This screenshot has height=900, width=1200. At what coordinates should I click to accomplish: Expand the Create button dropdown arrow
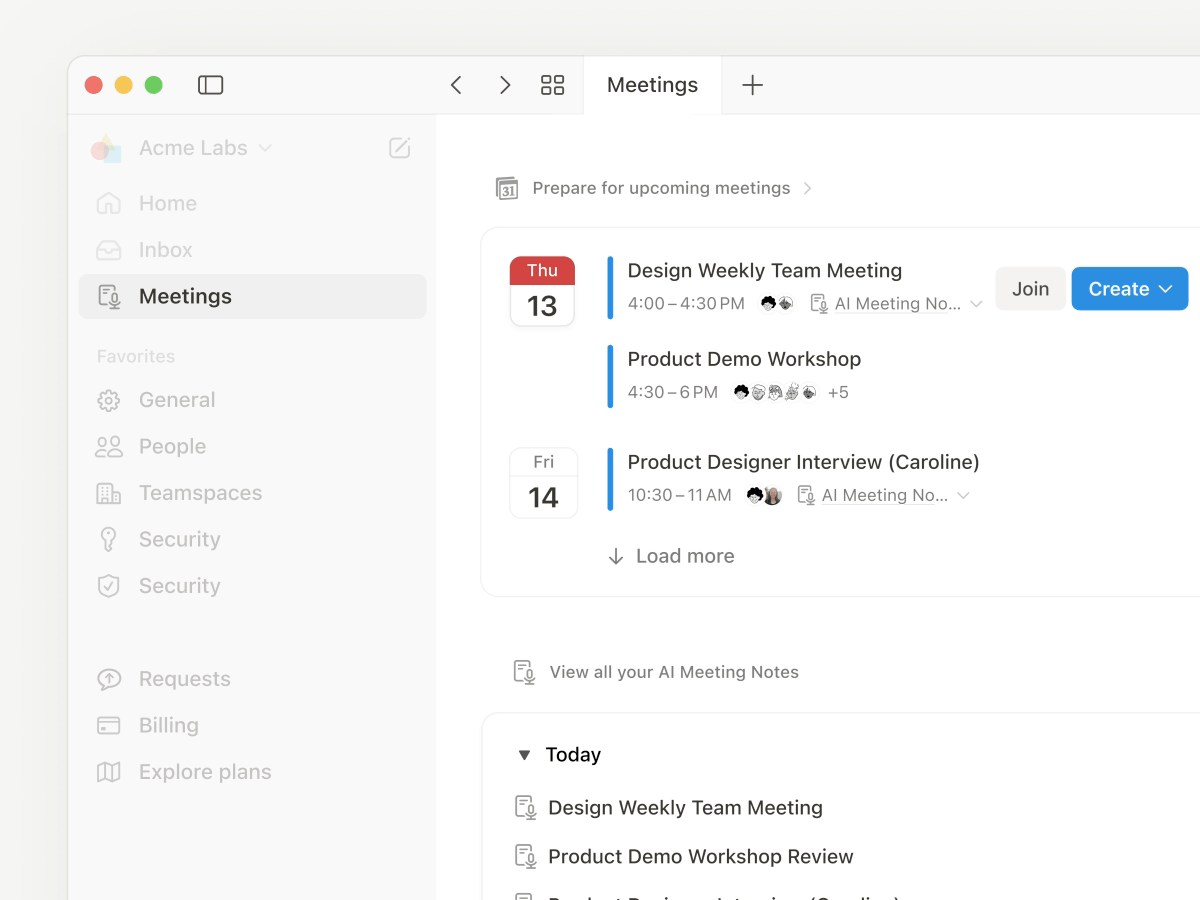[x=1166, y=288]
